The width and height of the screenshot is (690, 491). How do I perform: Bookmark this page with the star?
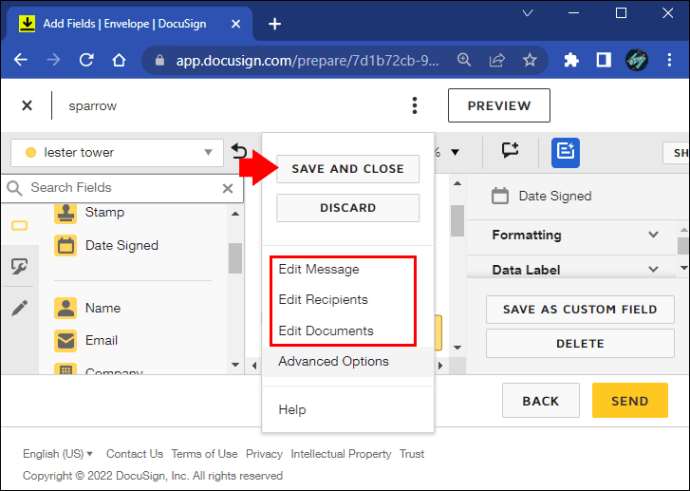click(x=529, y=59)
